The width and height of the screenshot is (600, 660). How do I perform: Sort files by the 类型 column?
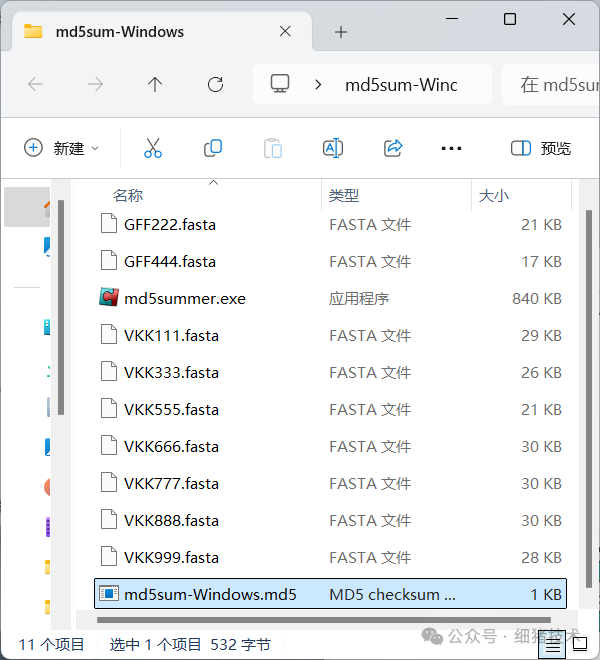pyautogui.click(x=344, y=196)
